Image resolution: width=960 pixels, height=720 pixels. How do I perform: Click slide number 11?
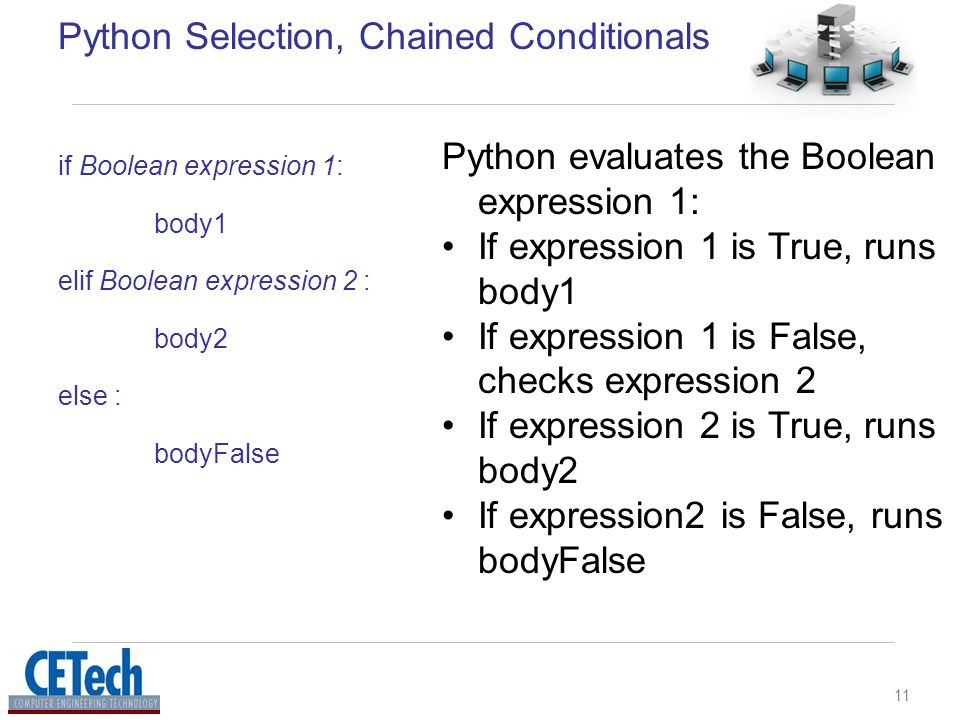click(x=901, y=696)
